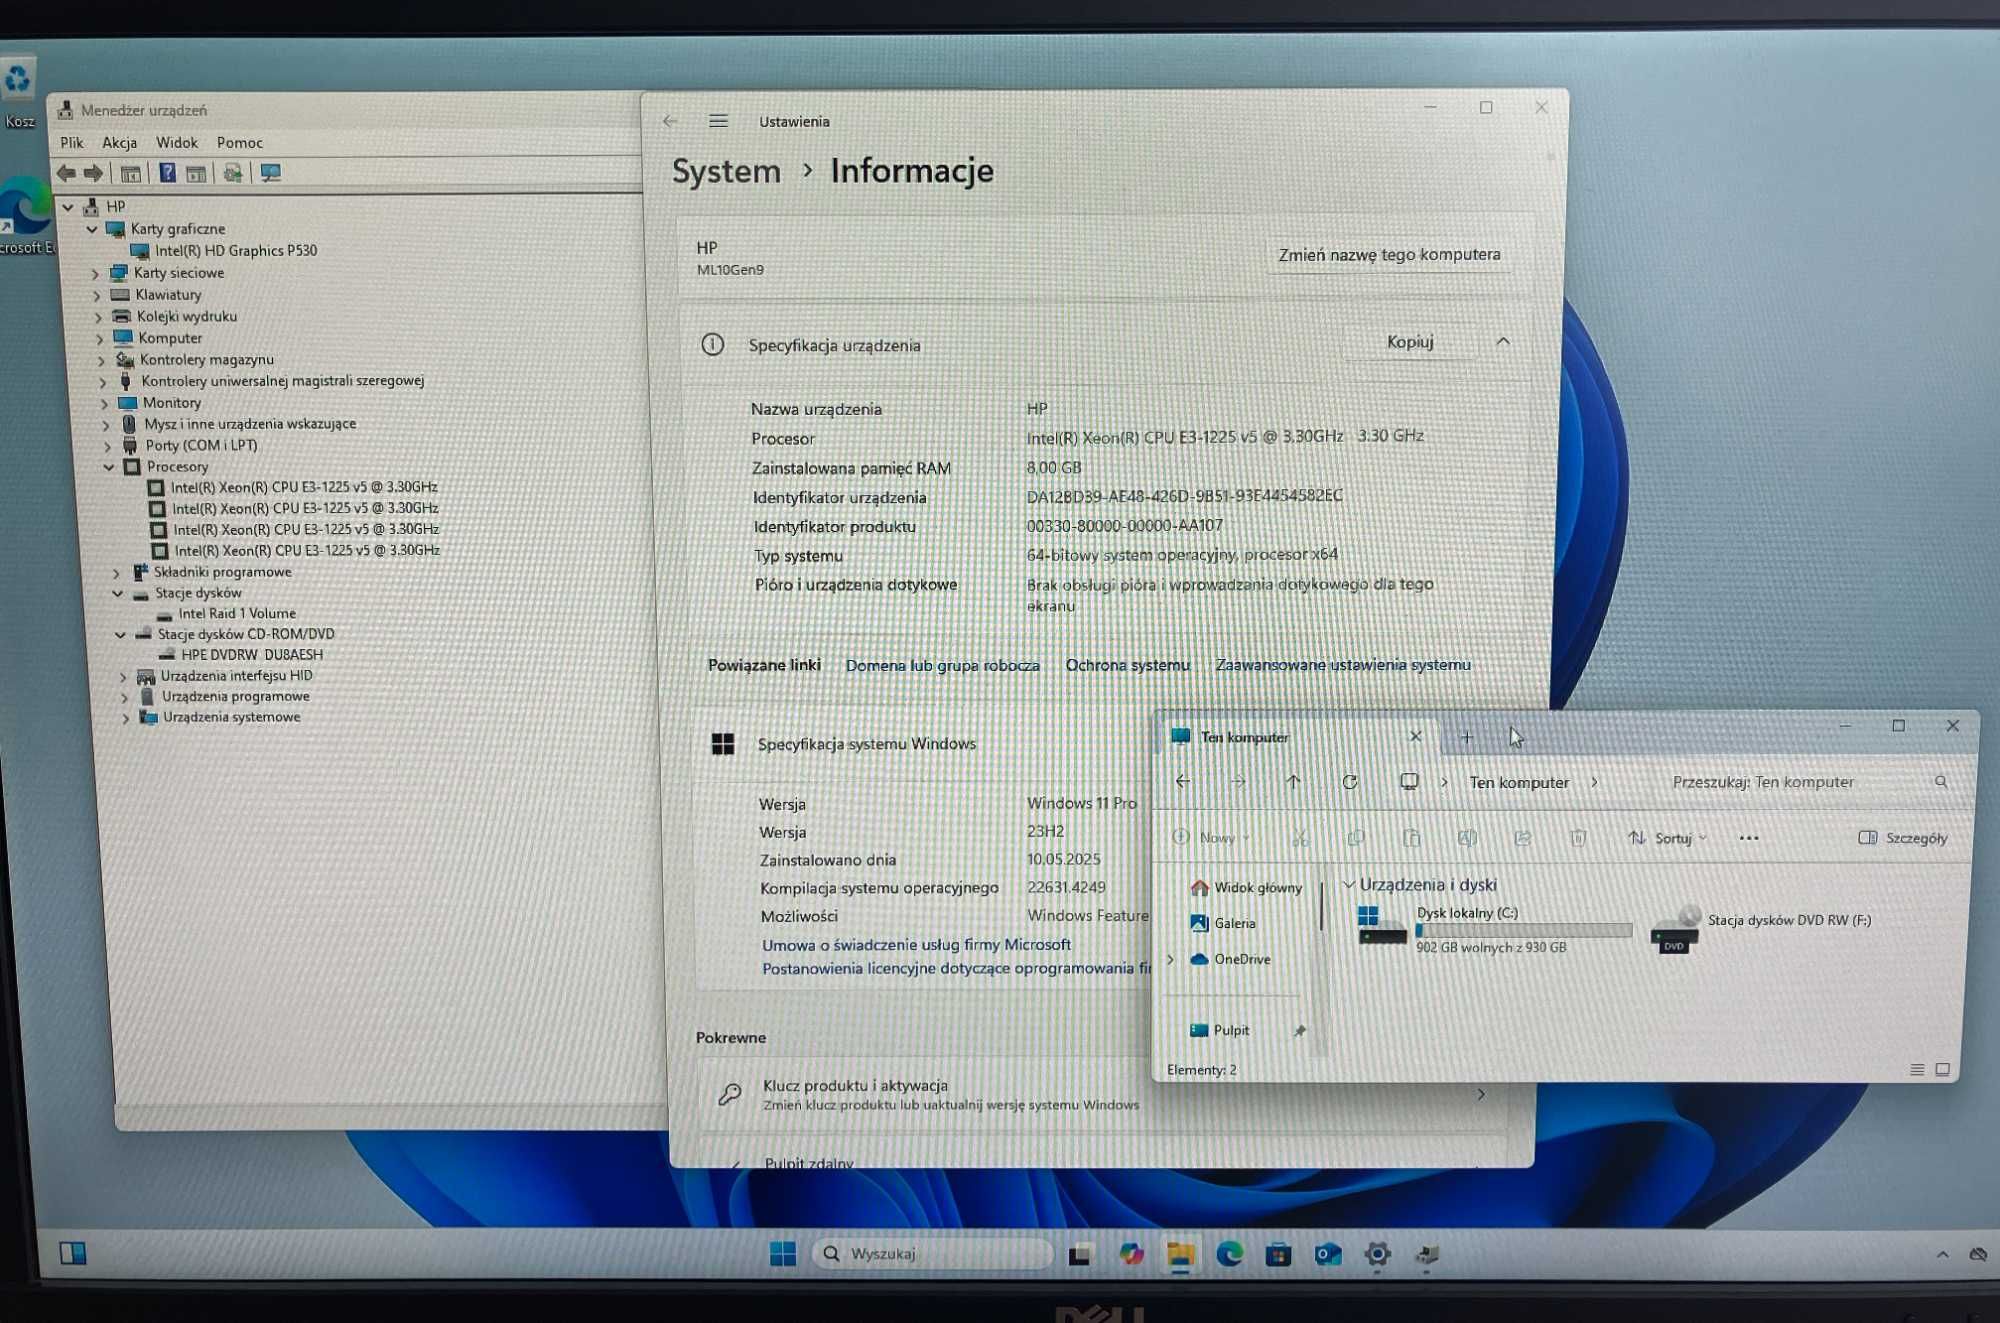Viewport: 2000px width, 1323px height.
Task: Collapse Karty graficzne in Device Manager
Action: (92, 229)
